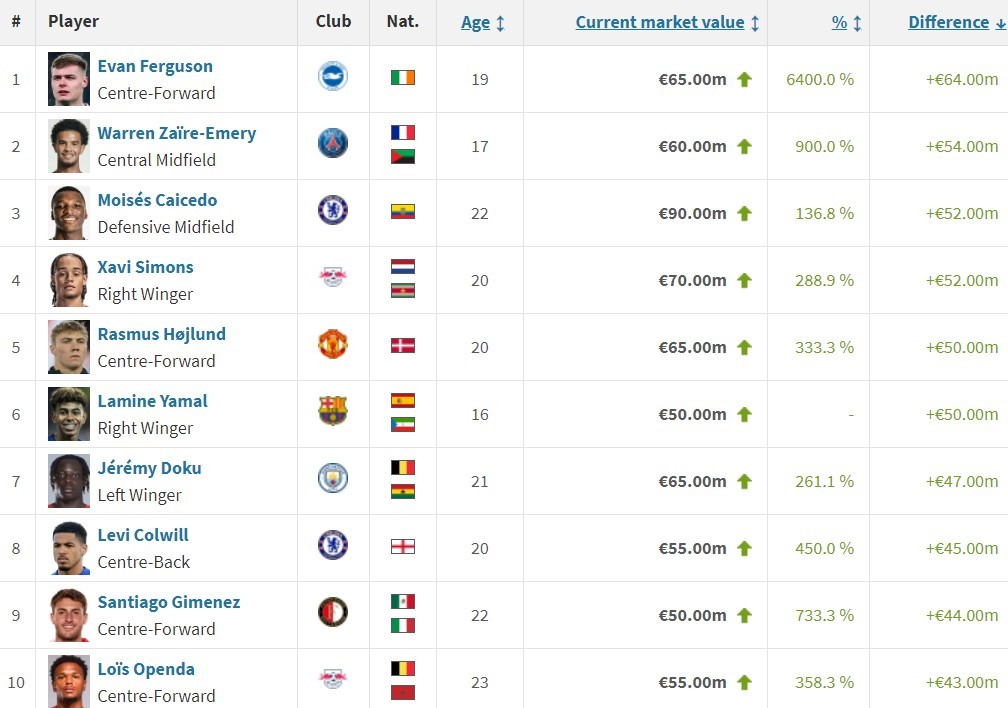Click Jérémy Doku's portrait thumbnail
1008x708 pixels.
[69, 481]
